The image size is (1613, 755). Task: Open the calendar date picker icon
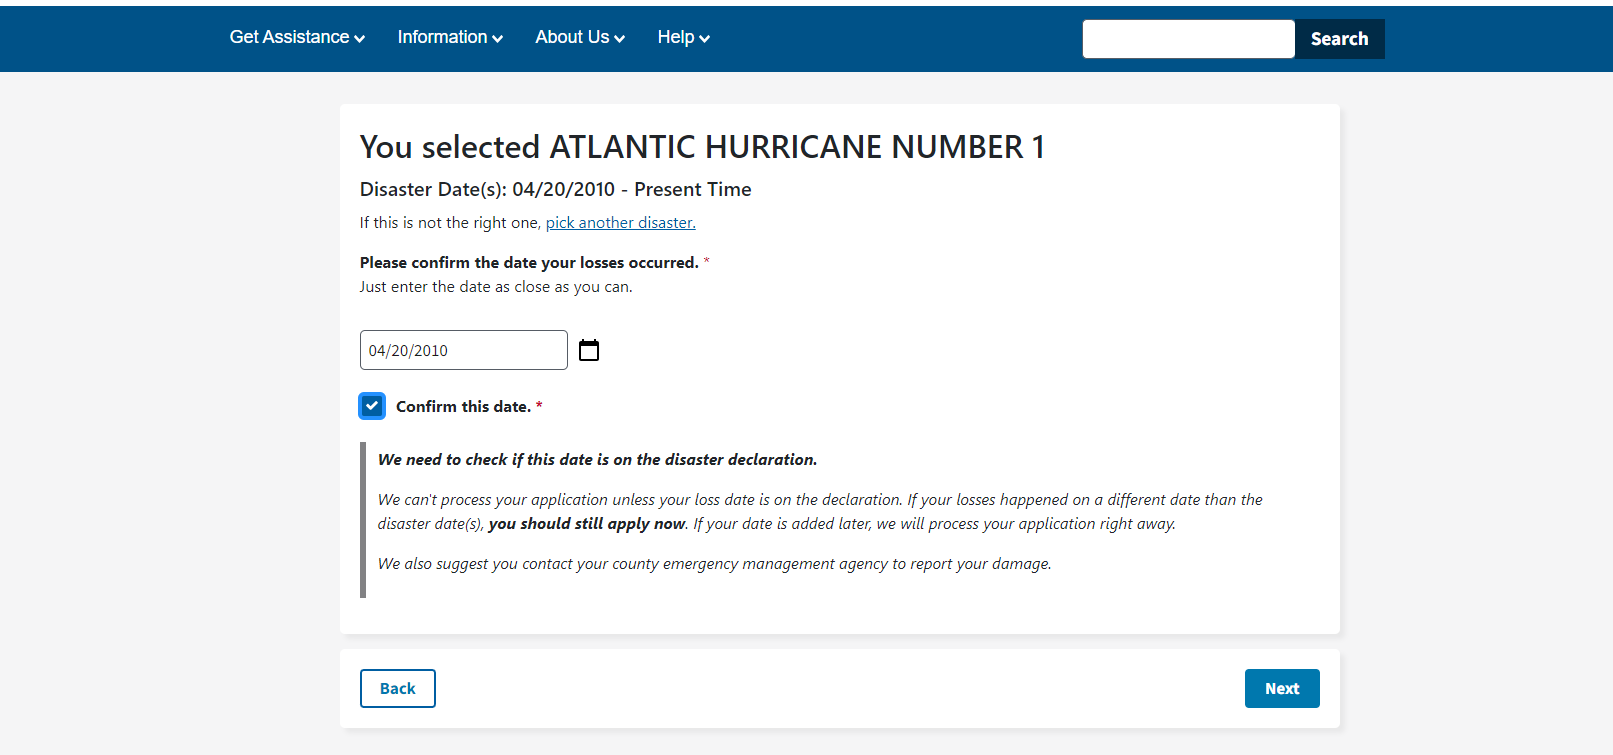(x=589, y=350)
